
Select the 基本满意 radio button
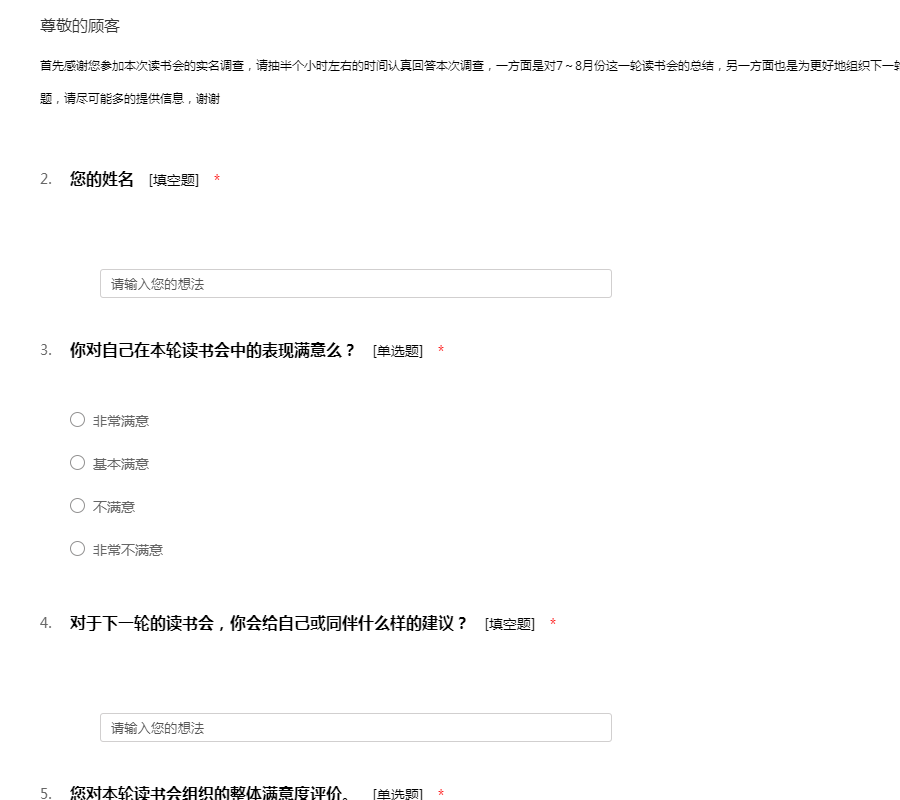[77, 463]
